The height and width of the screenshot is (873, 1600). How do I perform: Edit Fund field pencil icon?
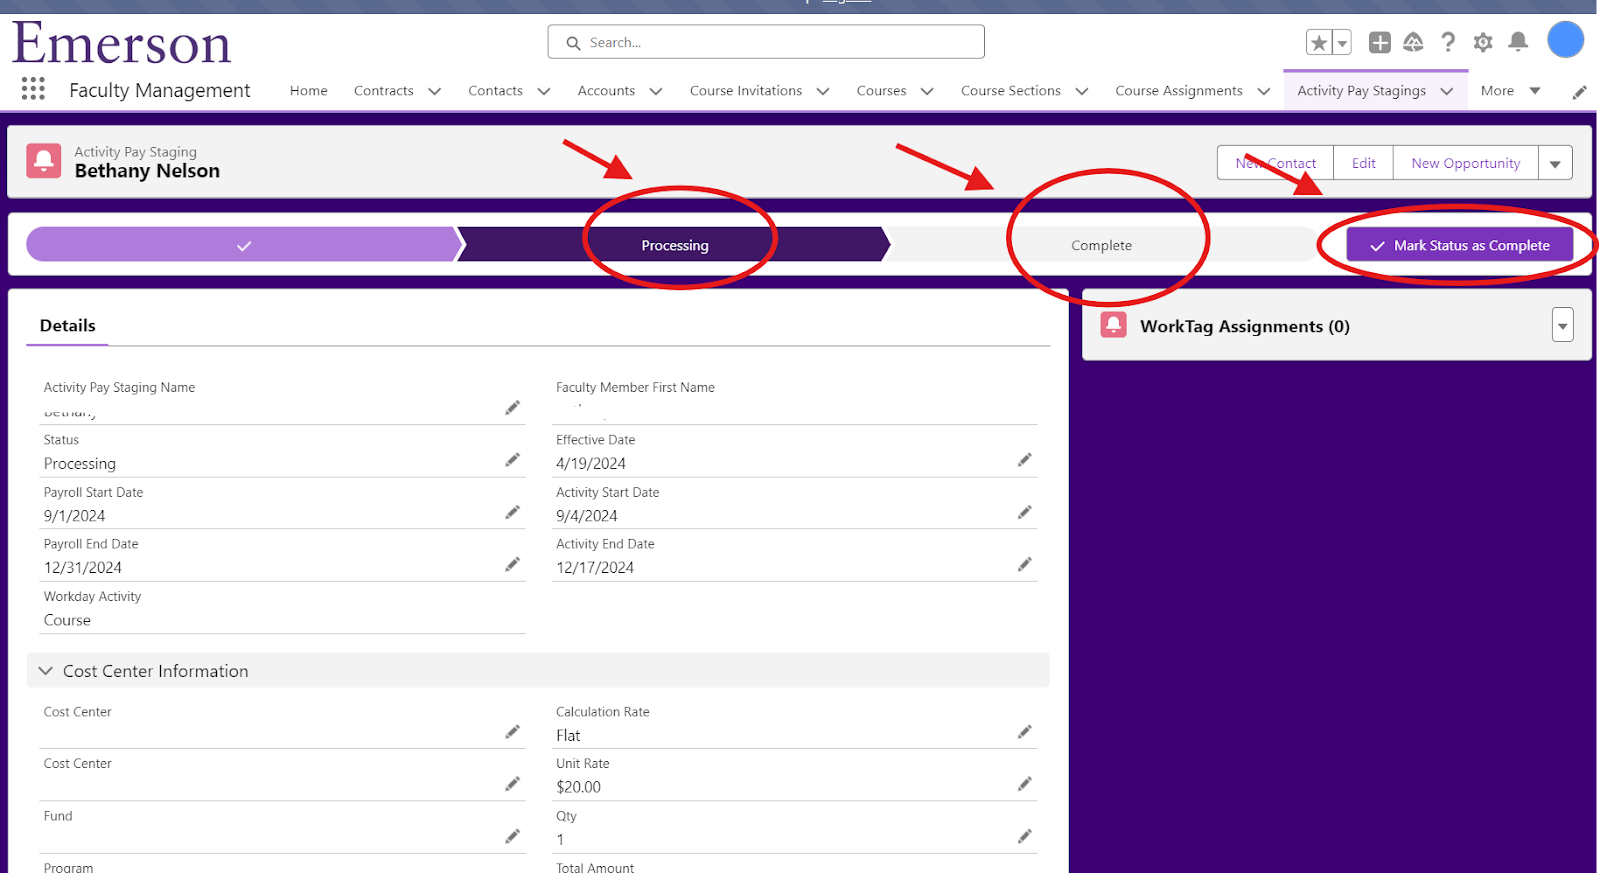point(512,836)
